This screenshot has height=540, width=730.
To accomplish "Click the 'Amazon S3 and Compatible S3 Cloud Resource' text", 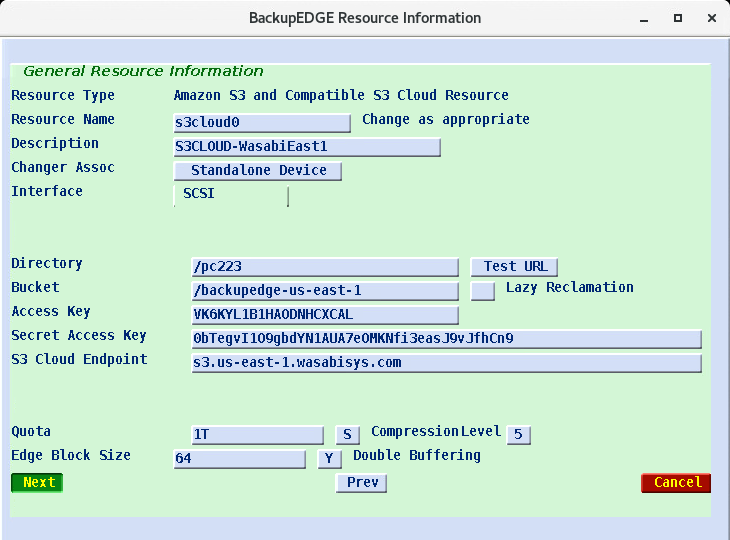I will [341, 95].
